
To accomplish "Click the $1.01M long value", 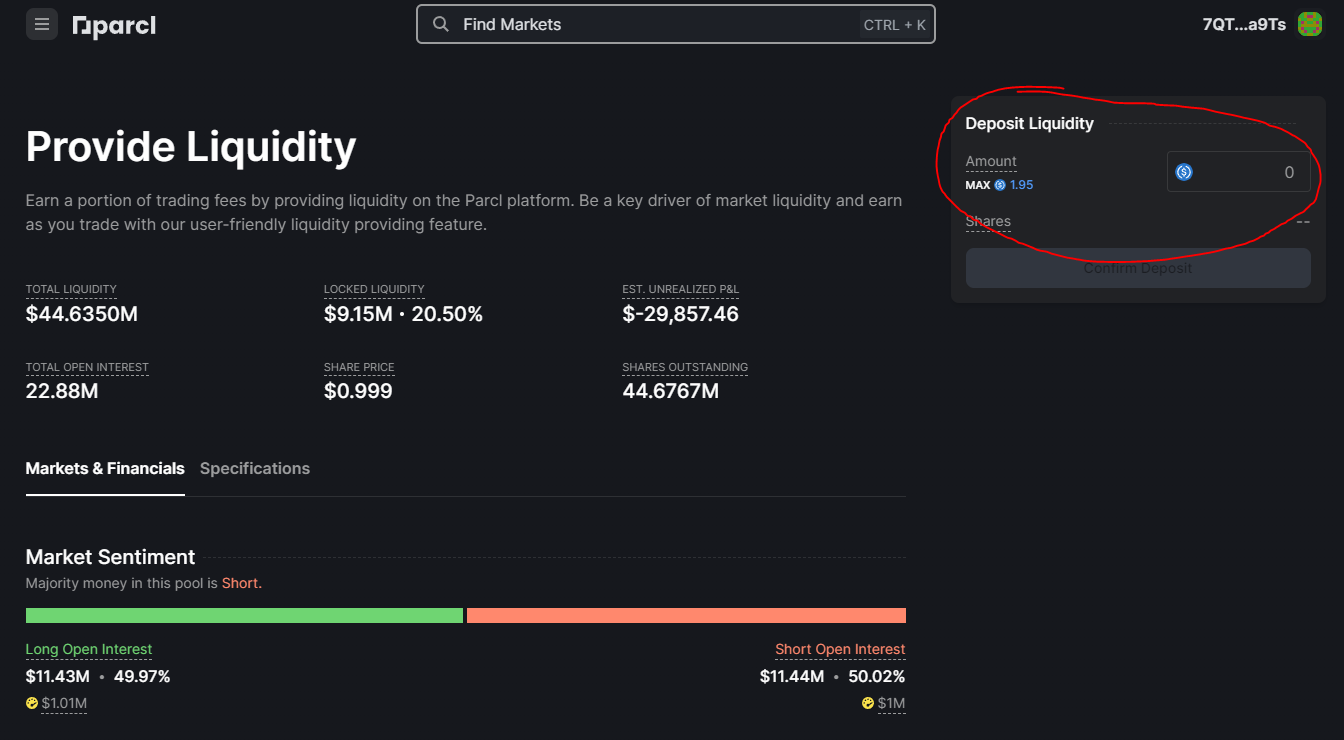I will pos(64,703).
